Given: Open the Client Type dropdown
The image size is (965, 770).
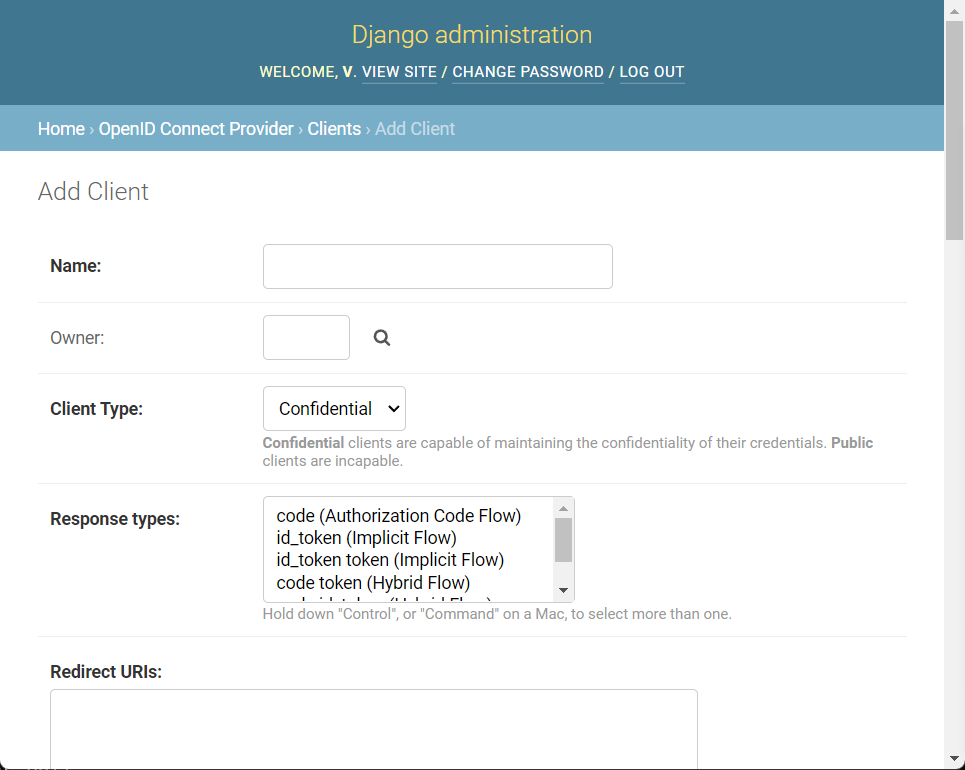Looking at the screenshot, I should pos(334,409).
